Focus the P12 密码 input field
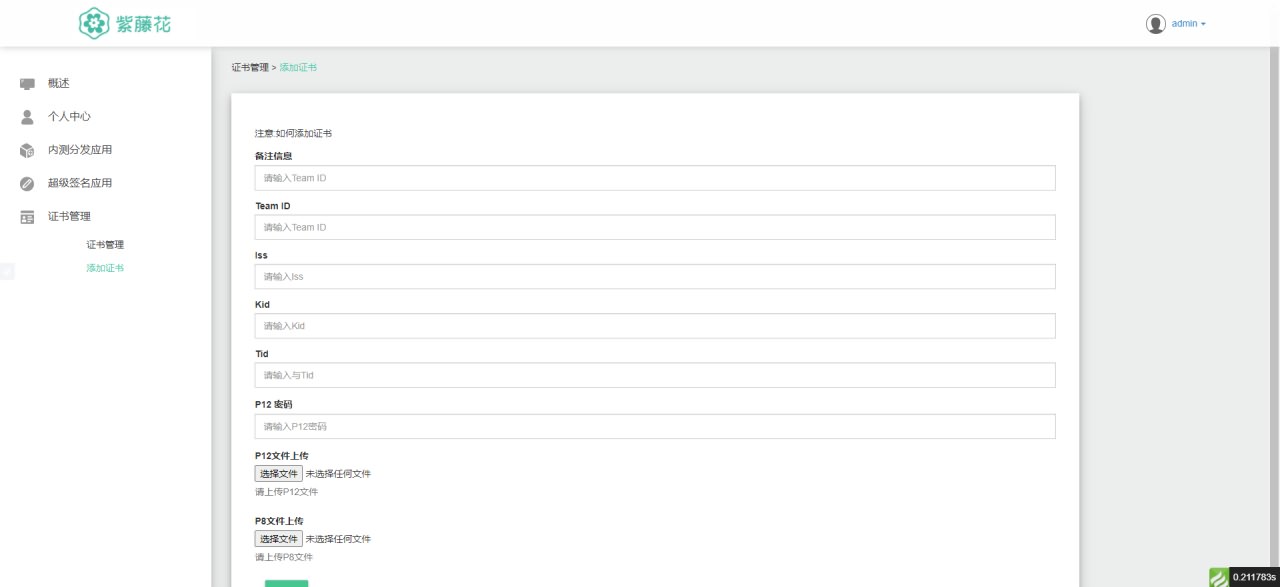Screen dimensions: 1280x587 pyautogui.click(x=655, y=426)
